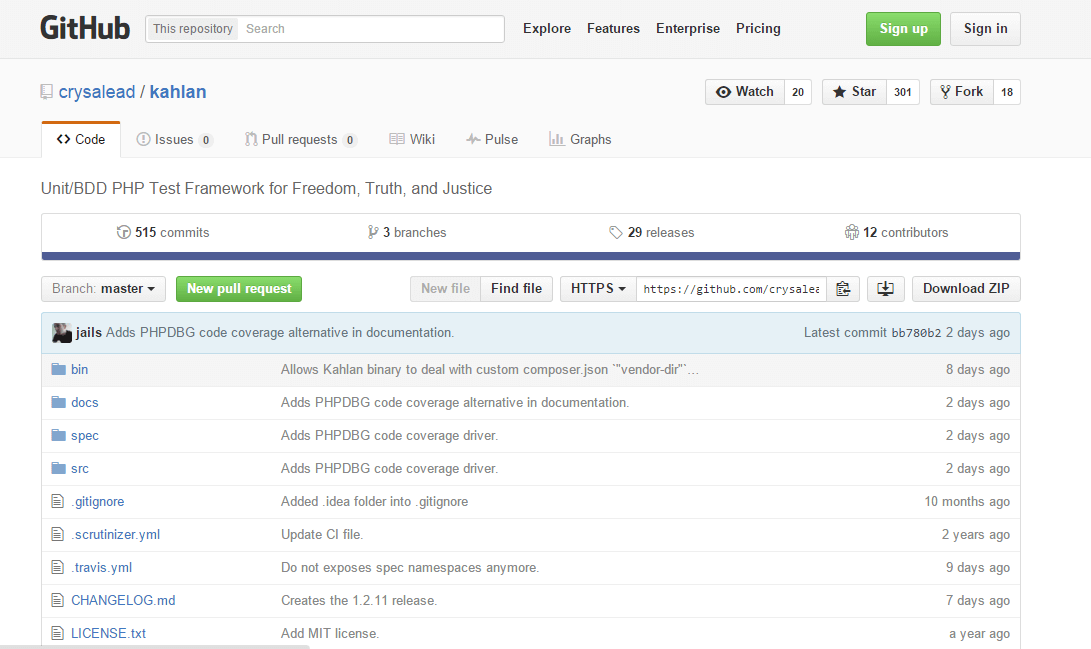Open commit 'Added .idea folder into .gitignore'
The width and height of the screenshot is (1091, 649).
[374, 502]
